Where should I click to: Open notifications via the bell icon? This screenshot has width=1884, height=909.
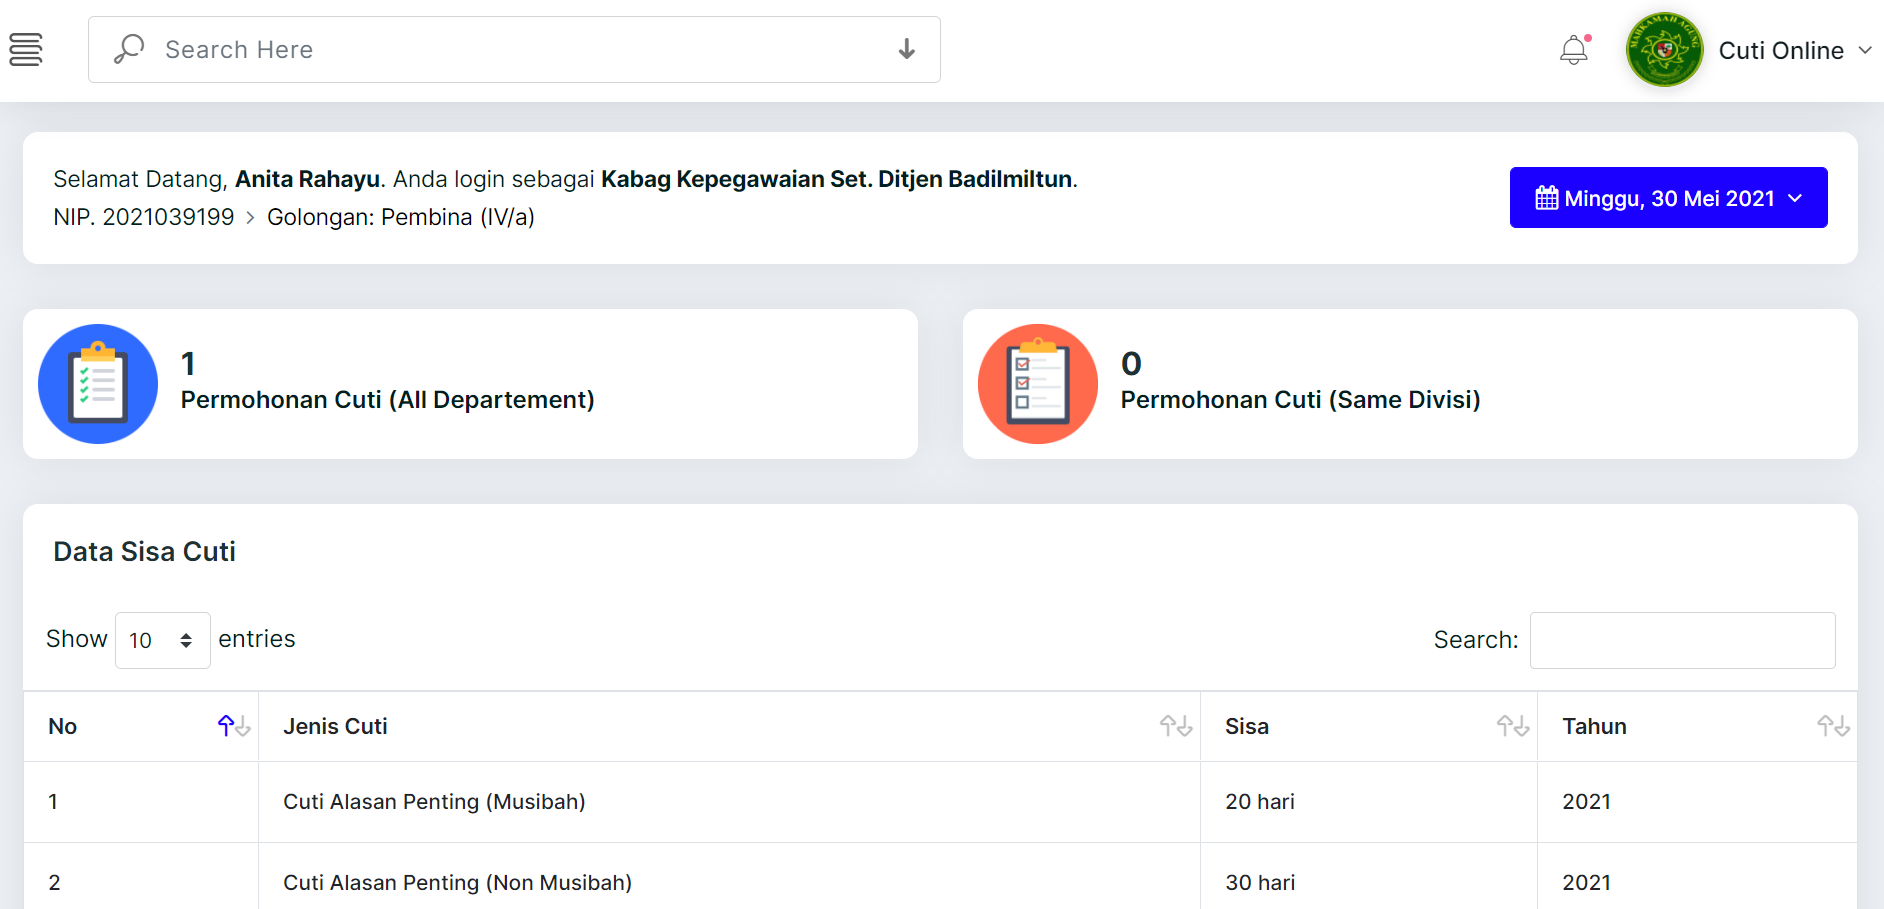click(1573, 49)
